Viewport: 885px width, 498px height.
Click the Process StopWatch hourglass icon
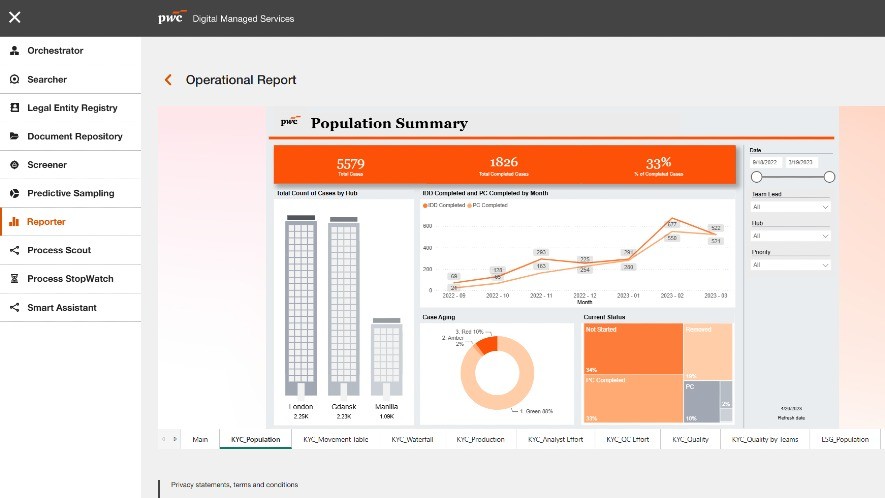coord(15,278)
